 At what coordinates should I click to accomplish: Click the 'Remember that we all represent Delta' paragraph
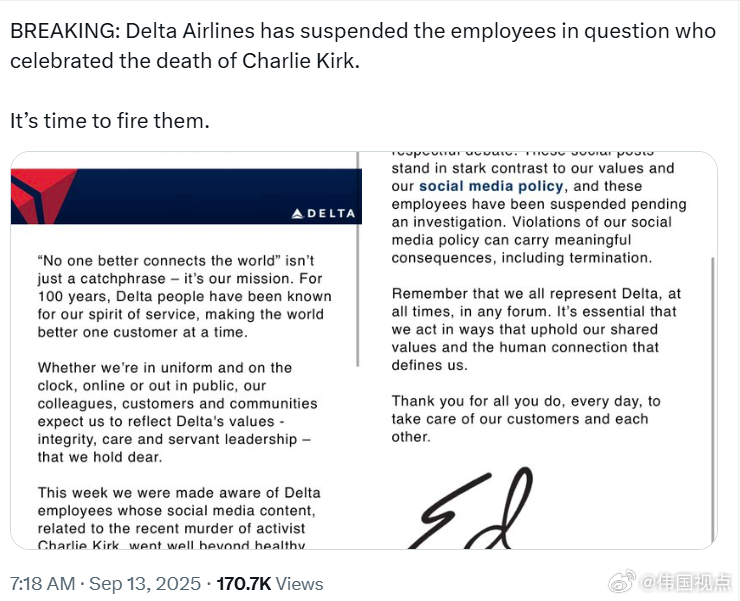(x=536, y=330)
